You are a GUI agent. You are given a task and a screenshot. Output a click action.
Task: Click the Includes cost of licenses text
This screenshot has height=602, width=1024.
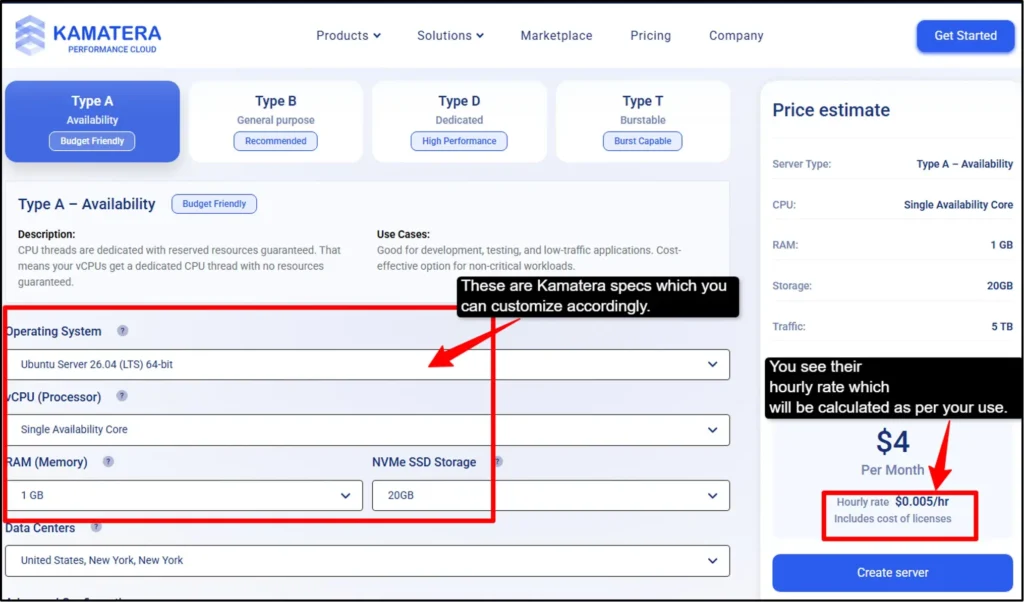(892, 518)
